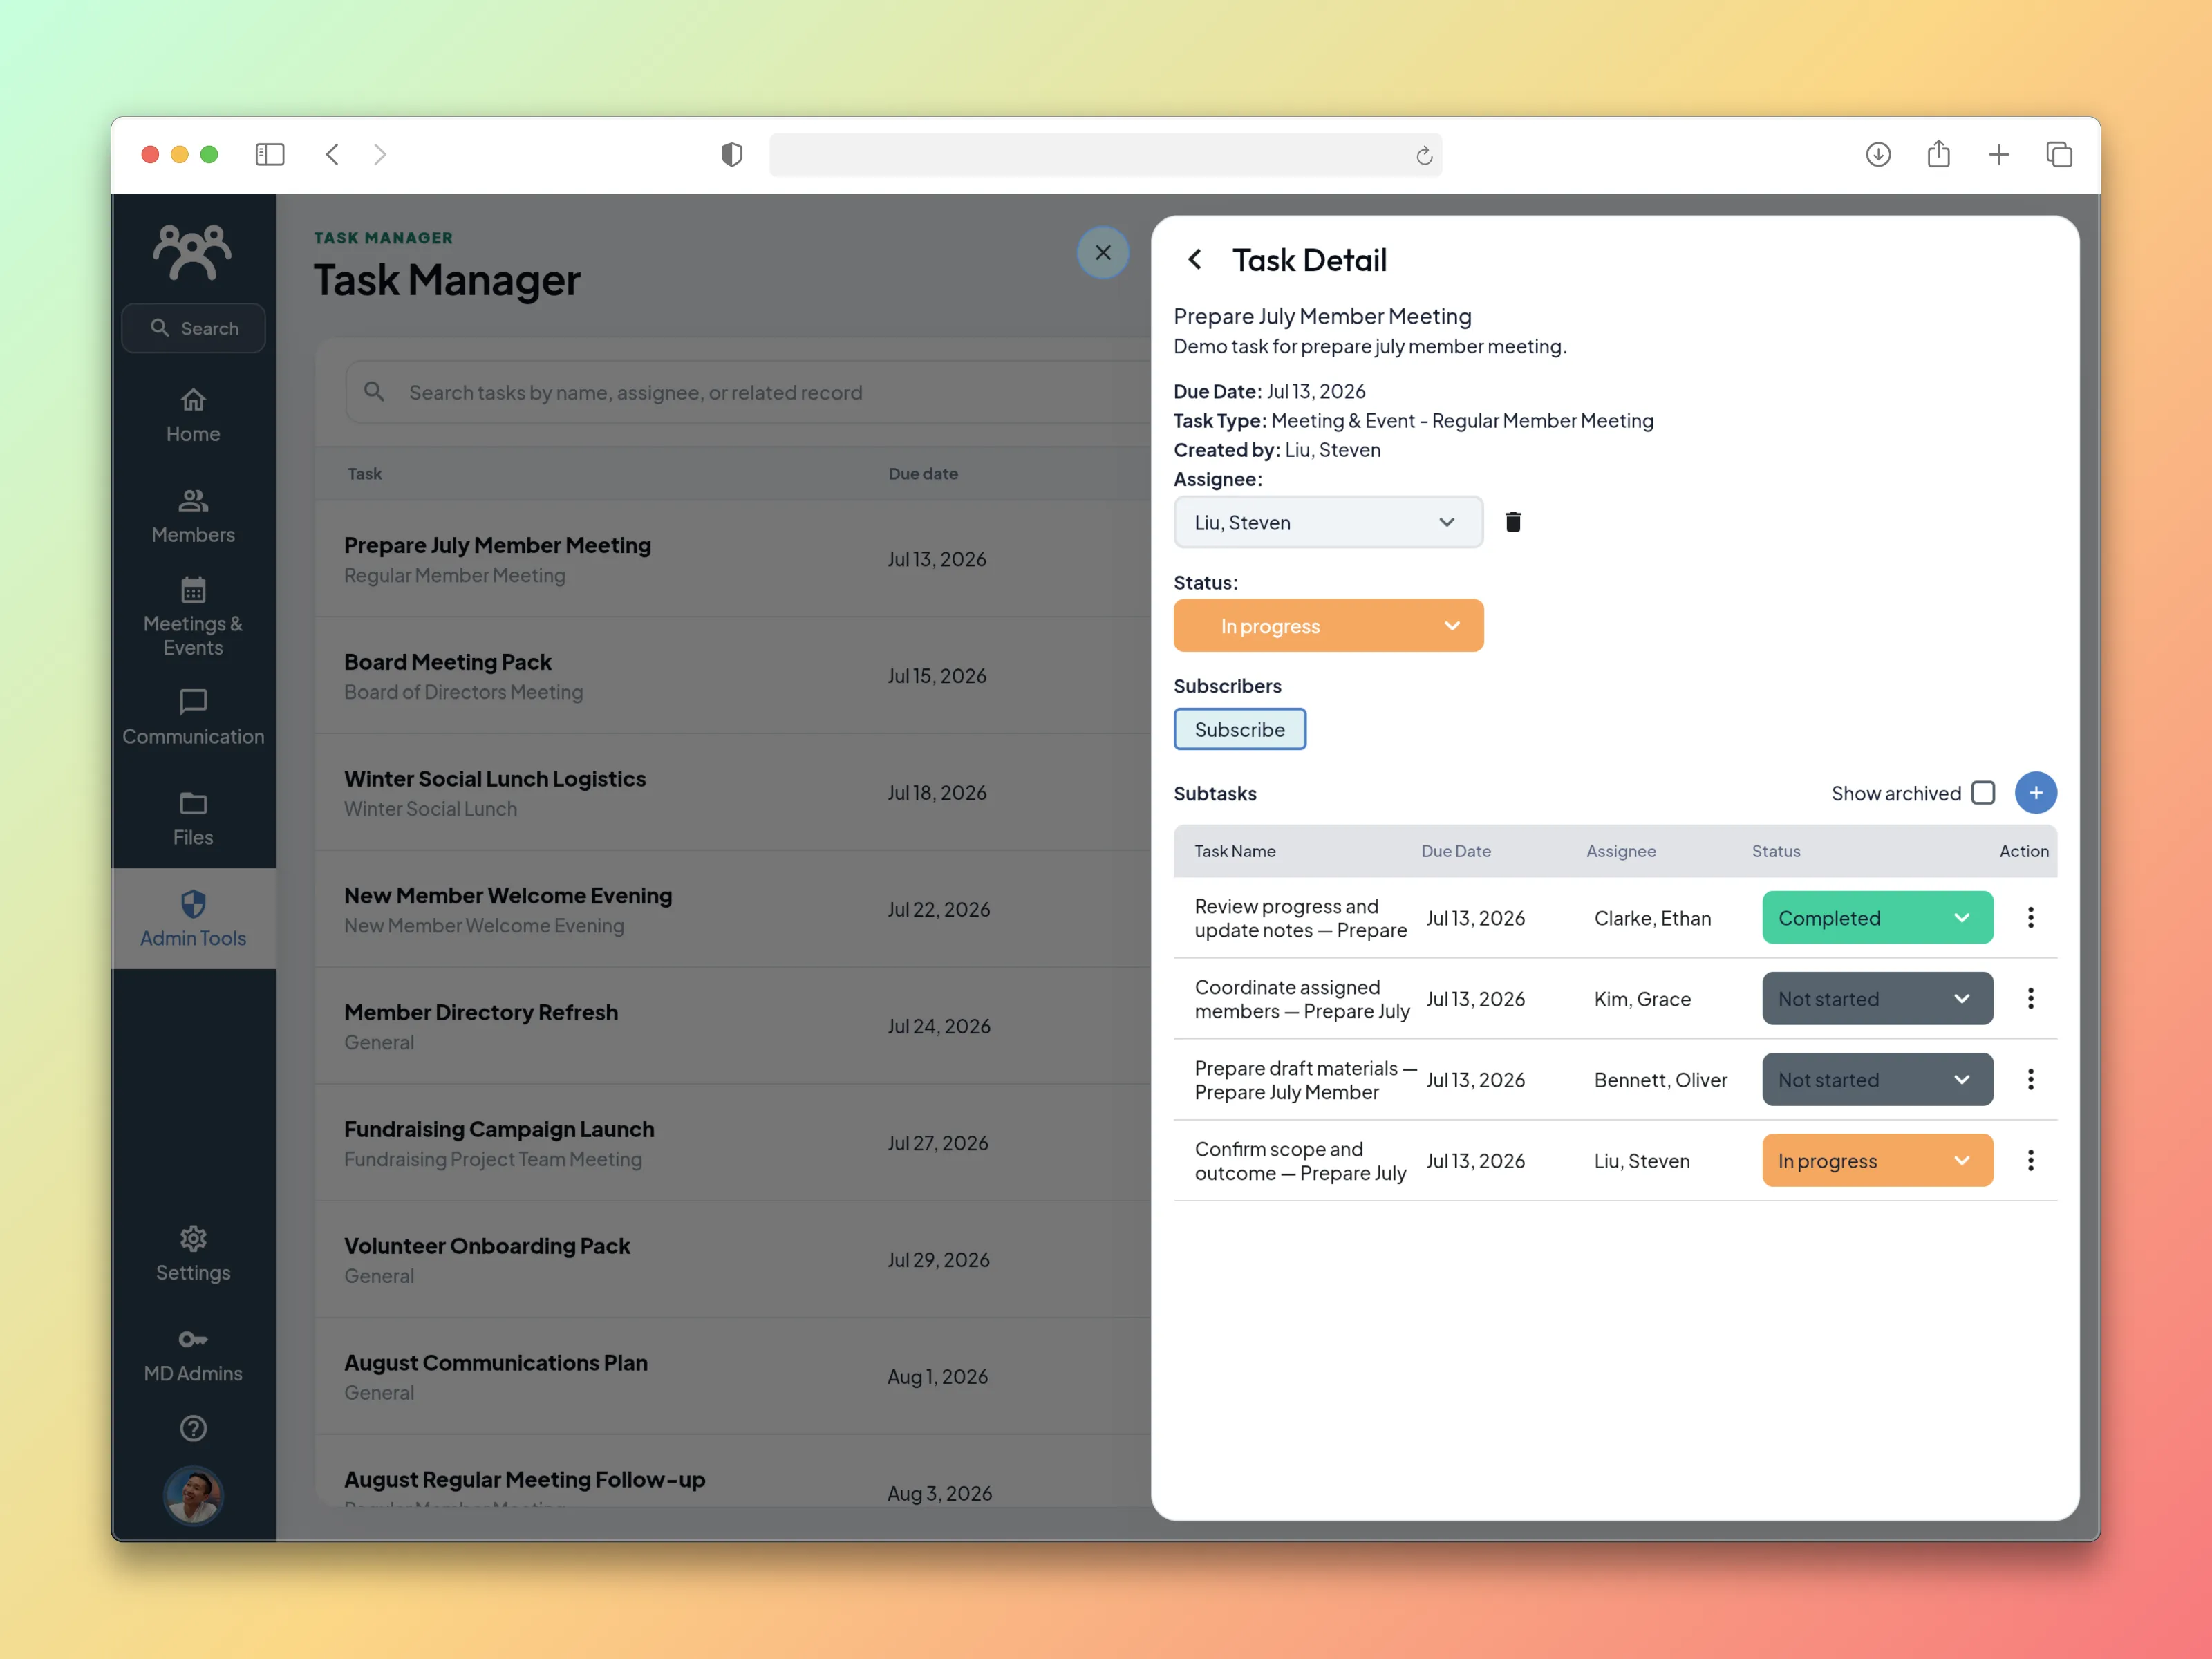This screenshot has height=1659, width=2212.
Task: Open Not started dropdown for Kim, Grace subtask
Action: tap(1877, 998)
